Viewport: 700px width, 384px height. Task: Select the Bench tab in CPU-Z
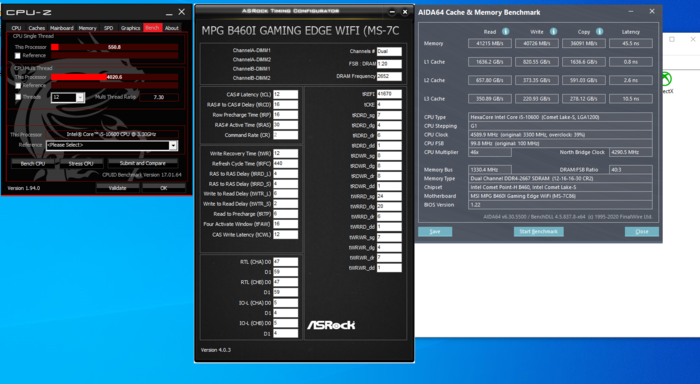[152, 28]
